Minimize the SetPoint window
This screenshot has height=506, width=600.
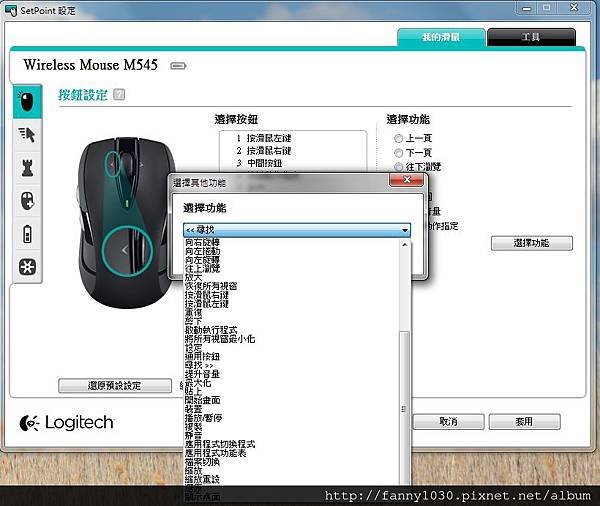click(527, 8)
